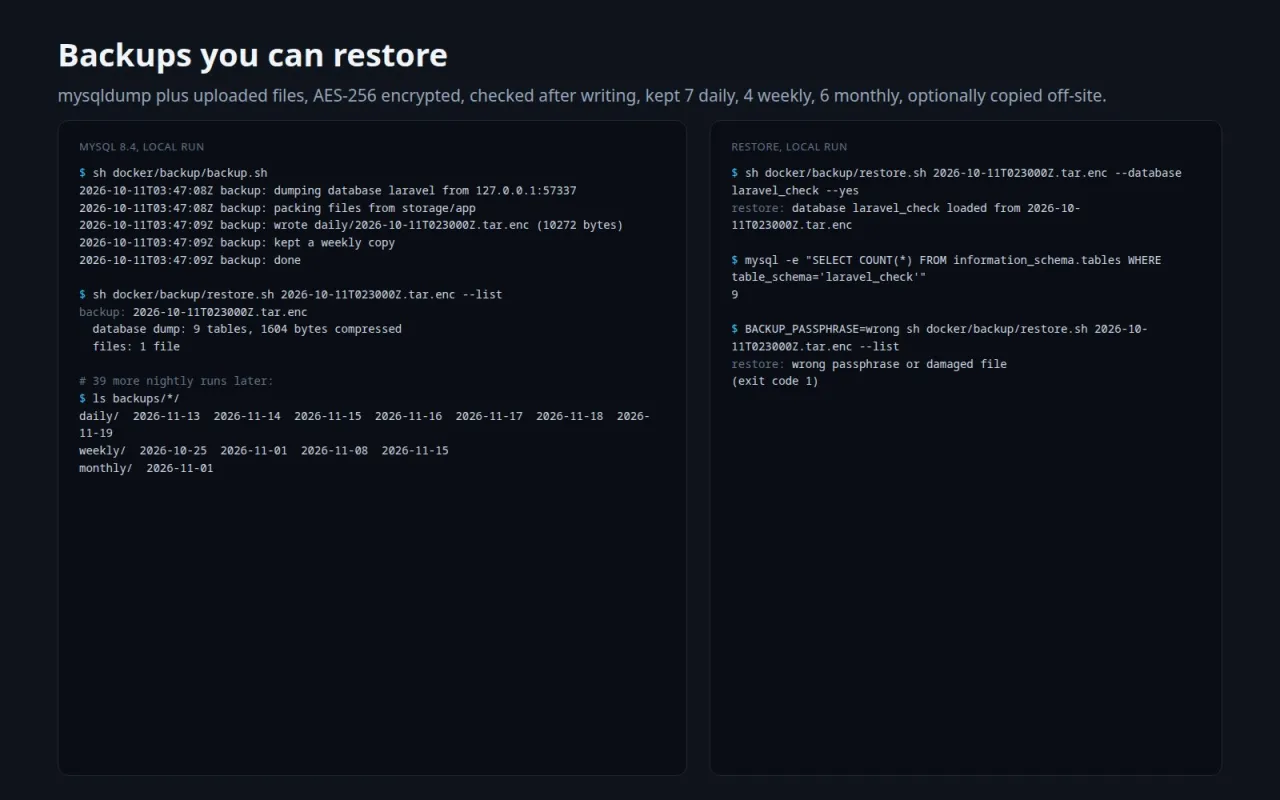Image resolution: width=1280 pixels, height=800 pixels.
Task: Select weekly entry '2026-10-25'
Action: click(173, 450)
